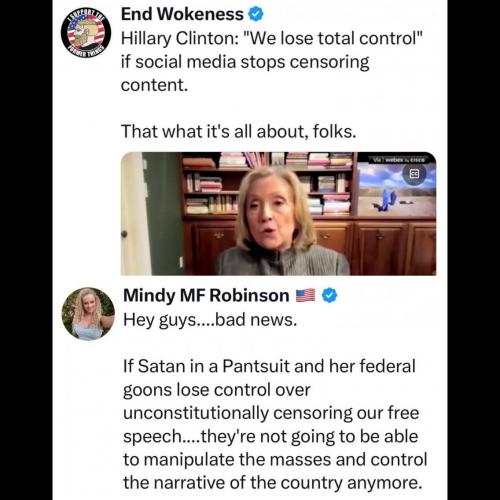Click the "We lose total control" quote line
This screenshot has width=500, height=500.
tap(272, 38)
